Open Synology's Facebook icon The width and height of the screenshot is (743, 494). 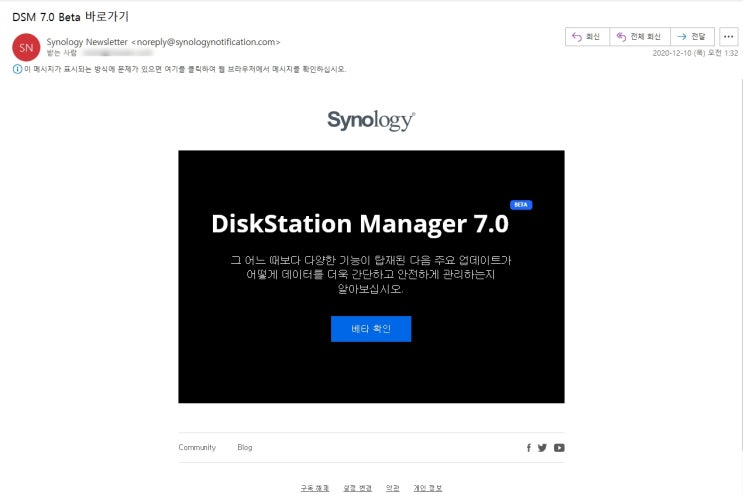tap(529, 448)
